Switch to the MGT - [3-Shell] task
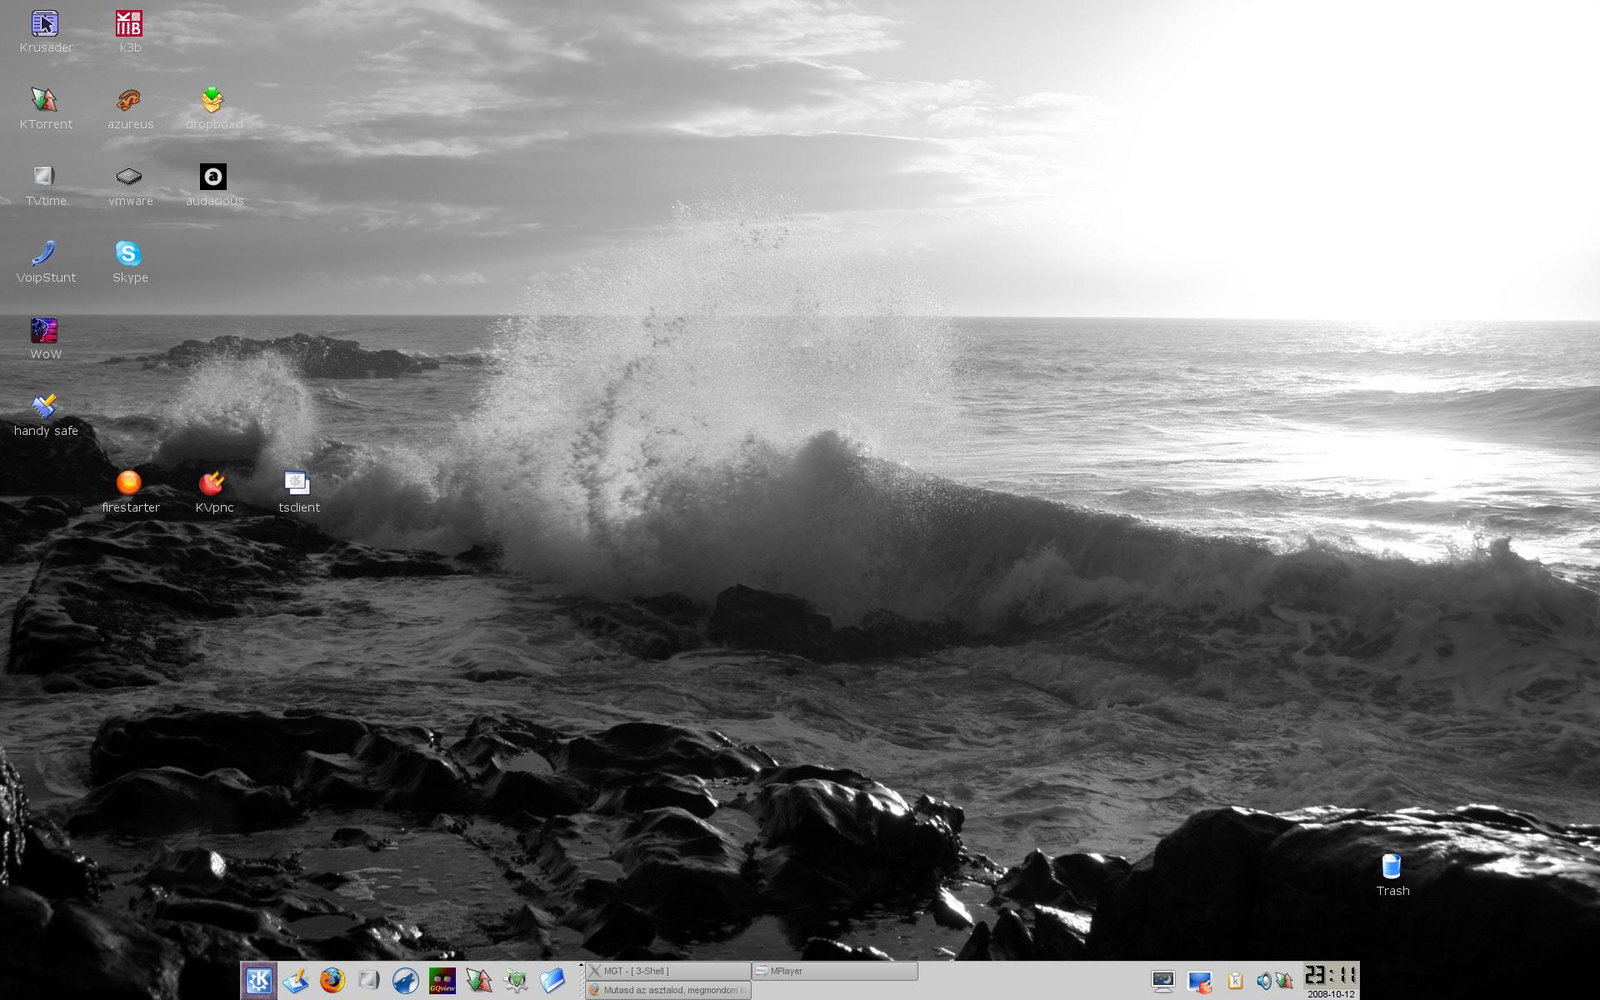This screenshot has width=1600, height=1000. coord(668,971)
